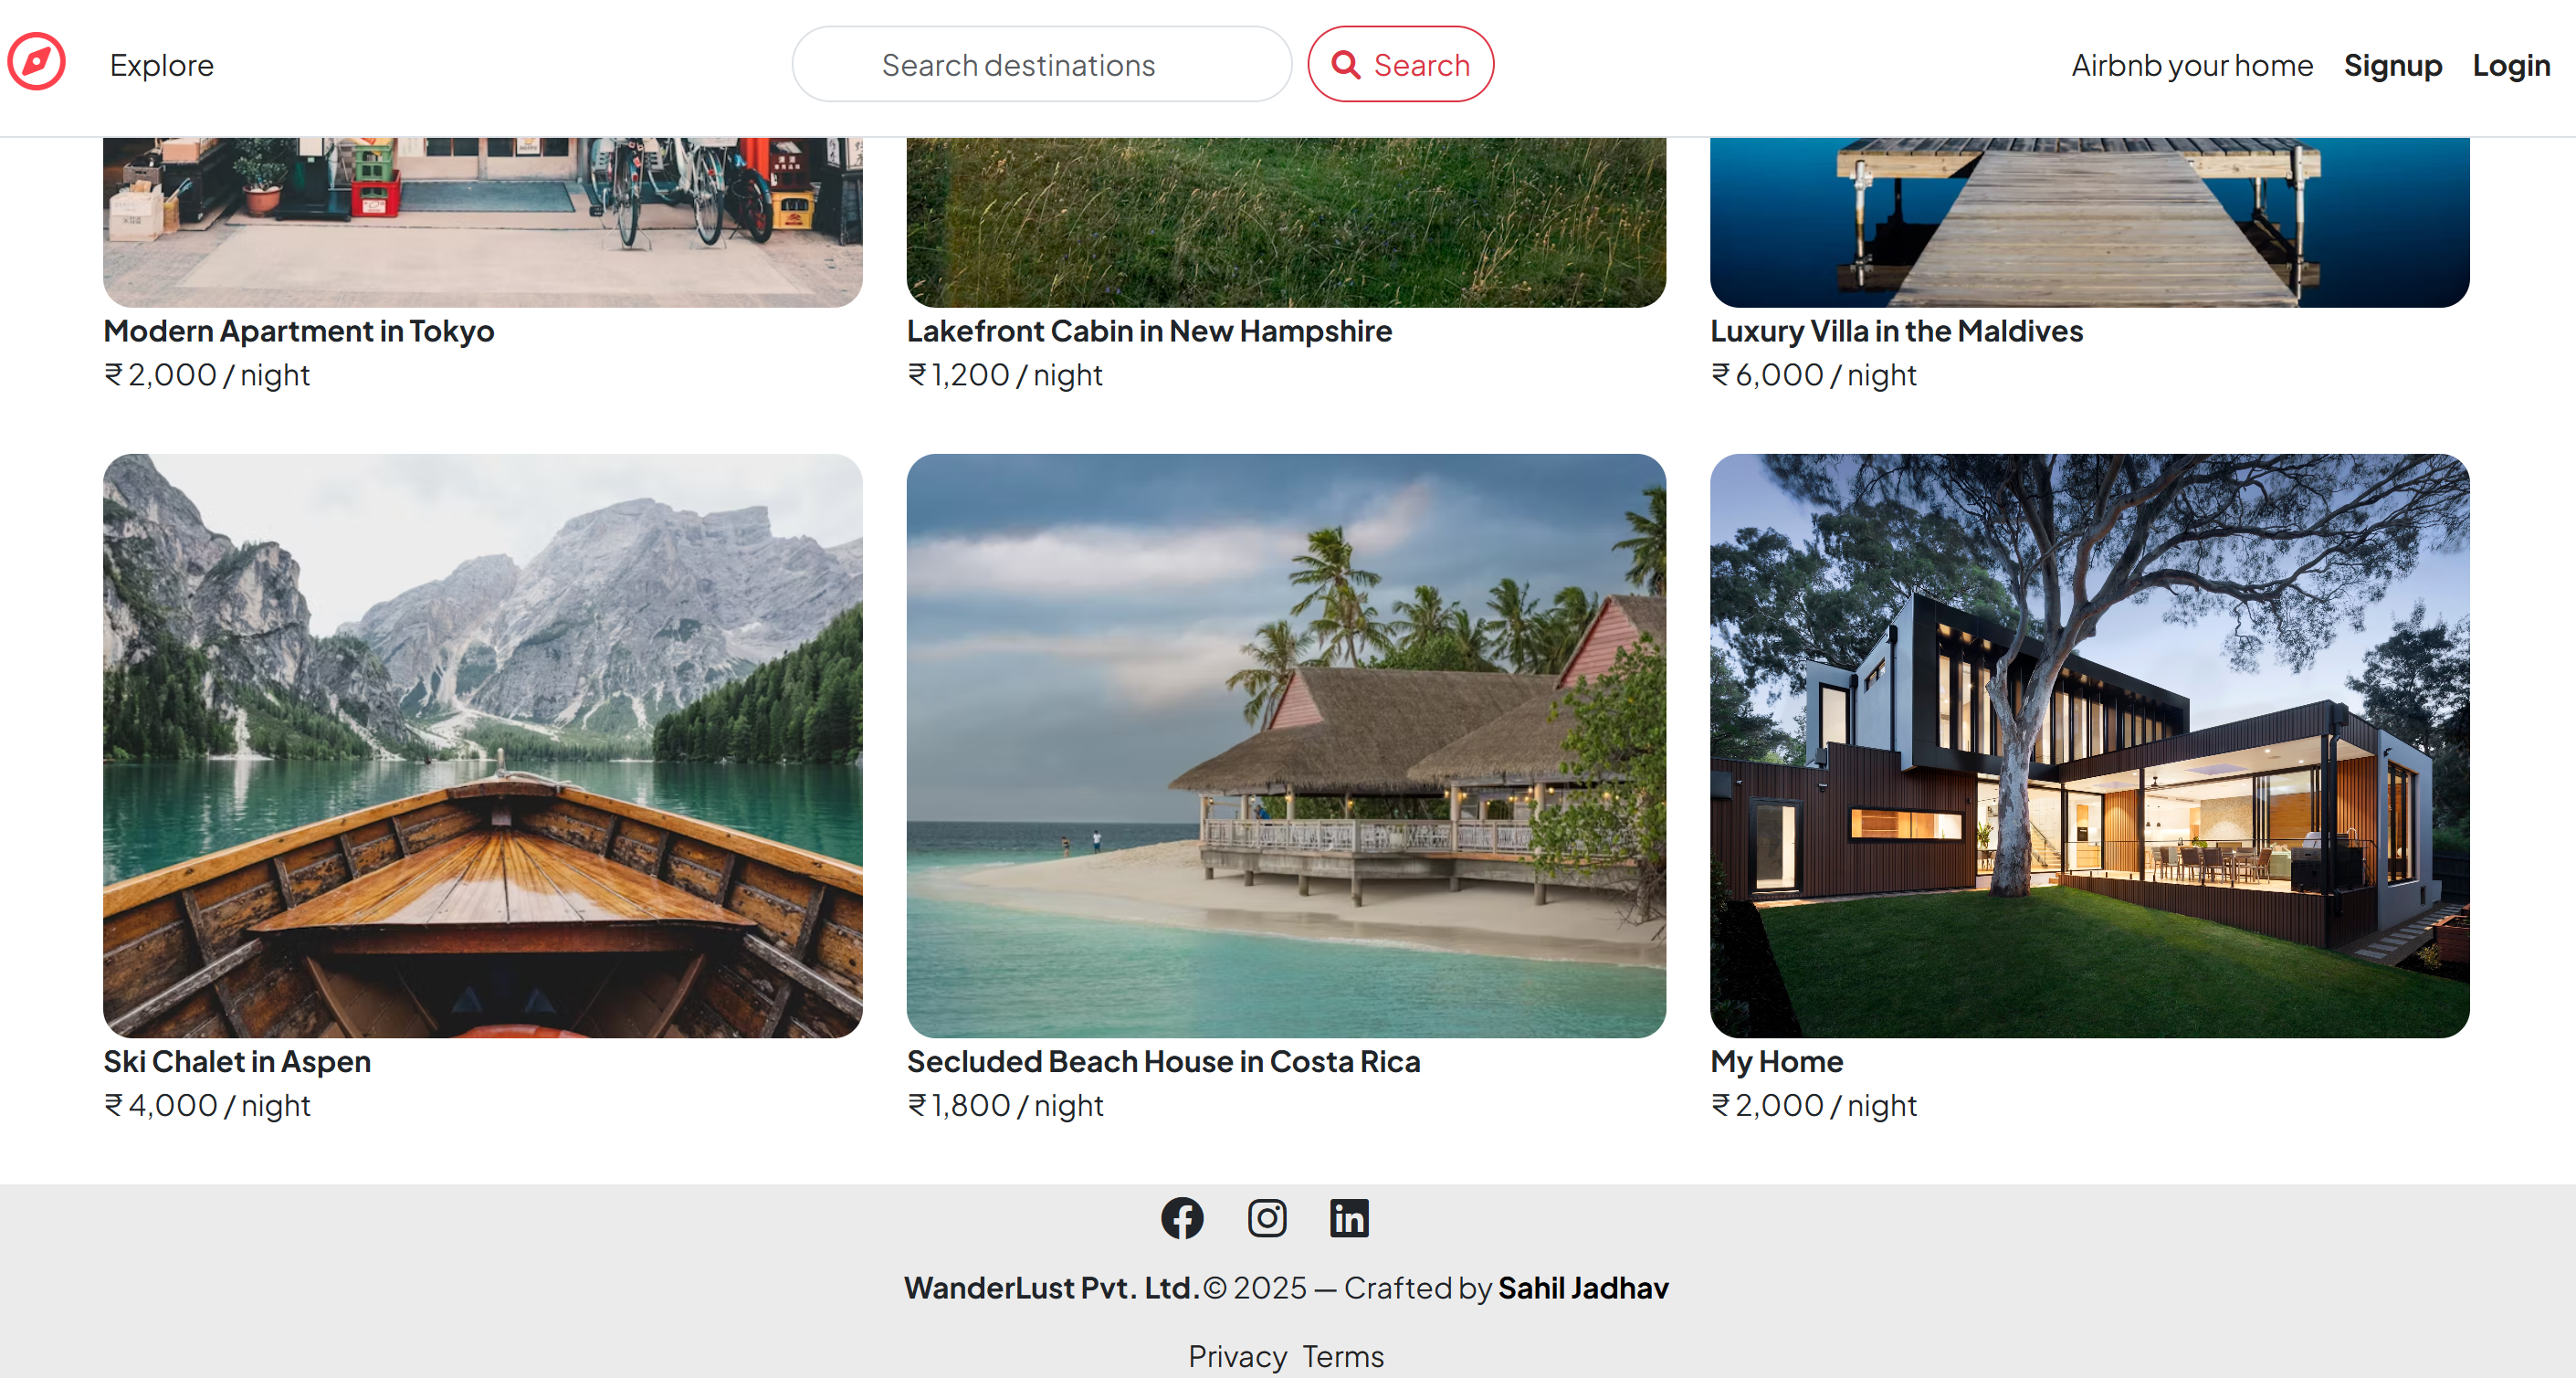Open the LinkedIn footer icon
This screenshot has height=1378, width=2576.
(x=1349, y=1217)
